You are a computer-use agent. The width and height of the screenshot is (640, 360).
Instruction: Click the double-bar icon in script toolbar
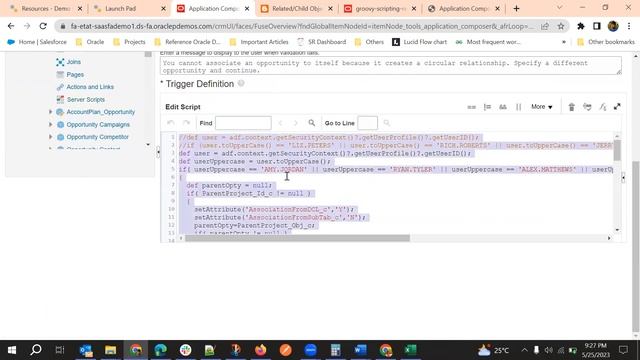tap(518, 107)
